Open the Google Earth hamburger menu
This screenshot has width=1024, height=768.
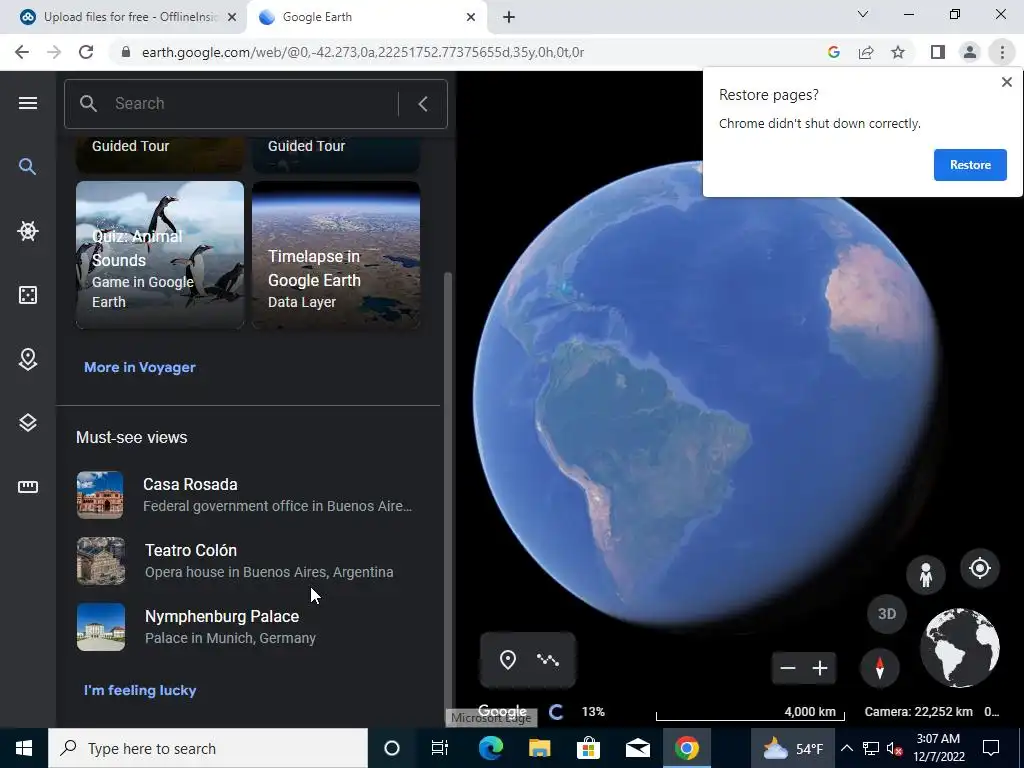(27, 103)
